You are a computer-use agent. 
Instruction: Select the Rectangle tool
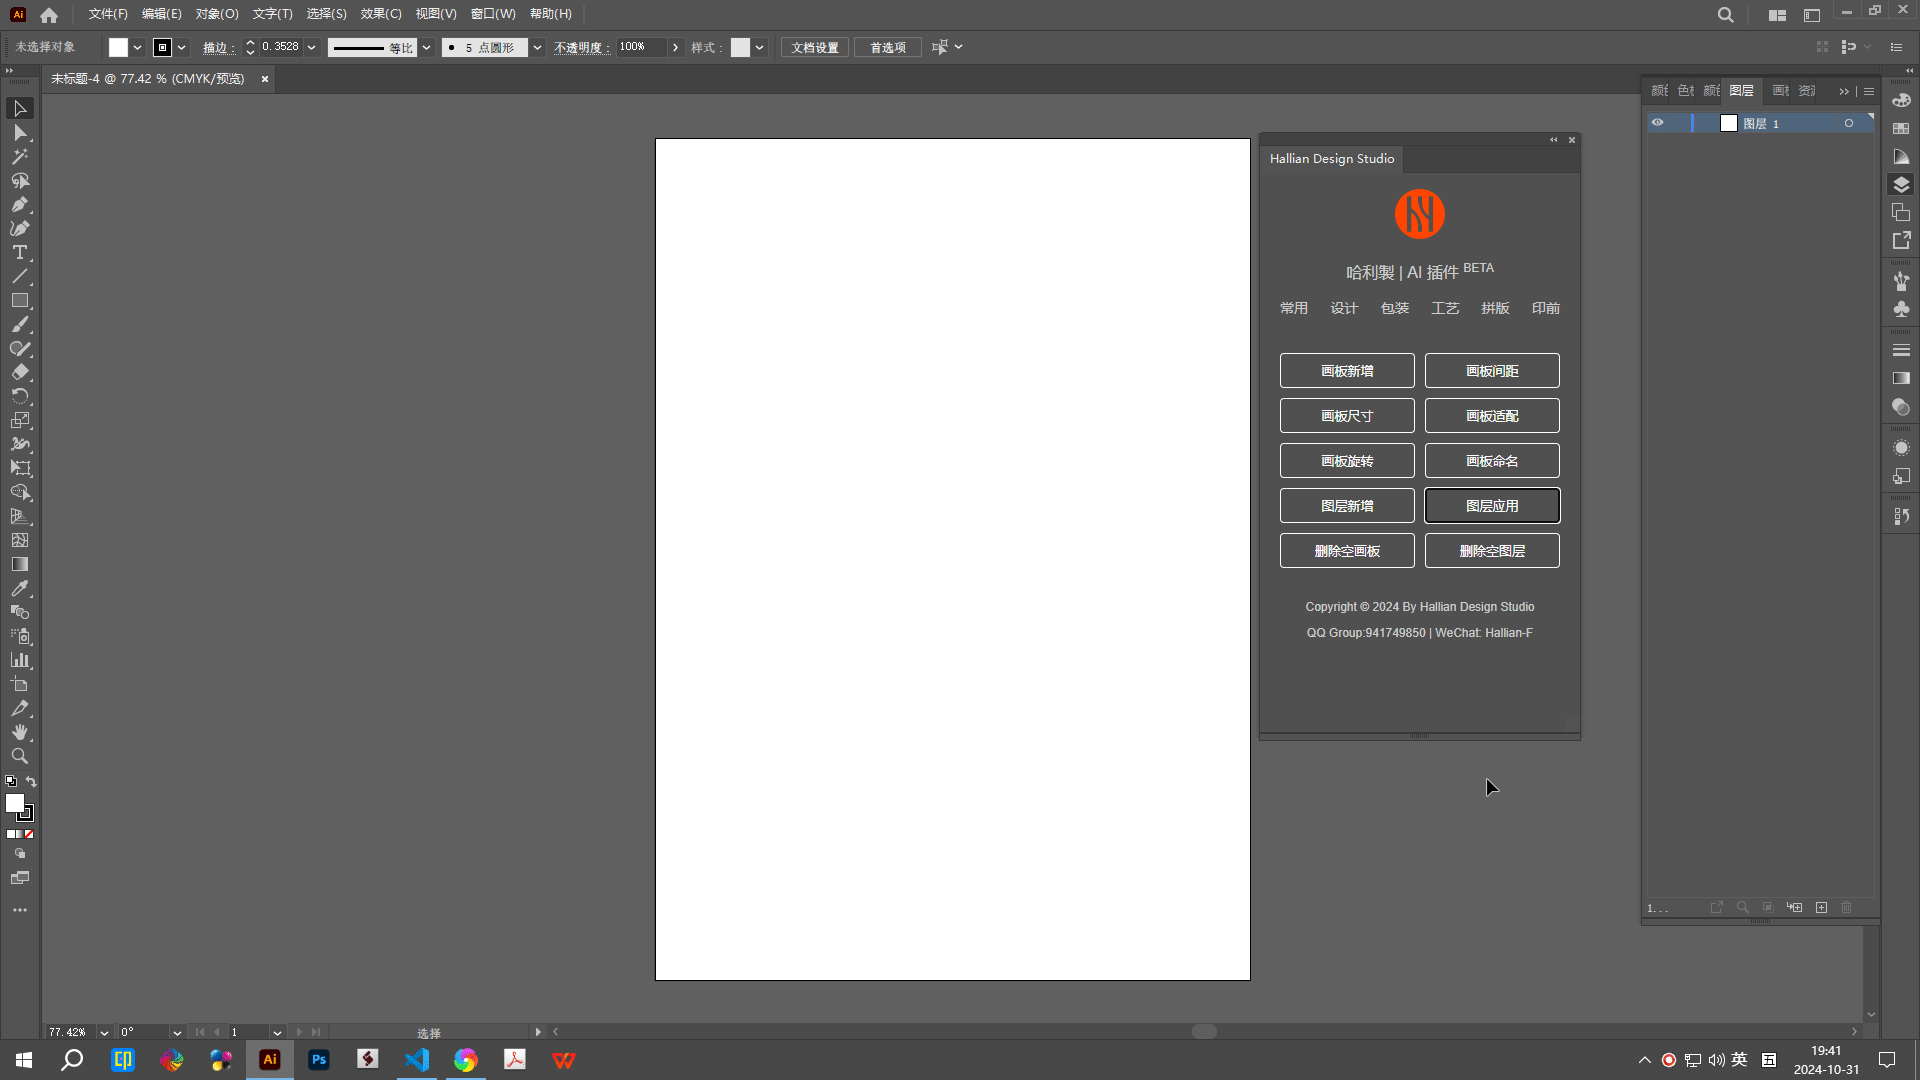(20, 300)
